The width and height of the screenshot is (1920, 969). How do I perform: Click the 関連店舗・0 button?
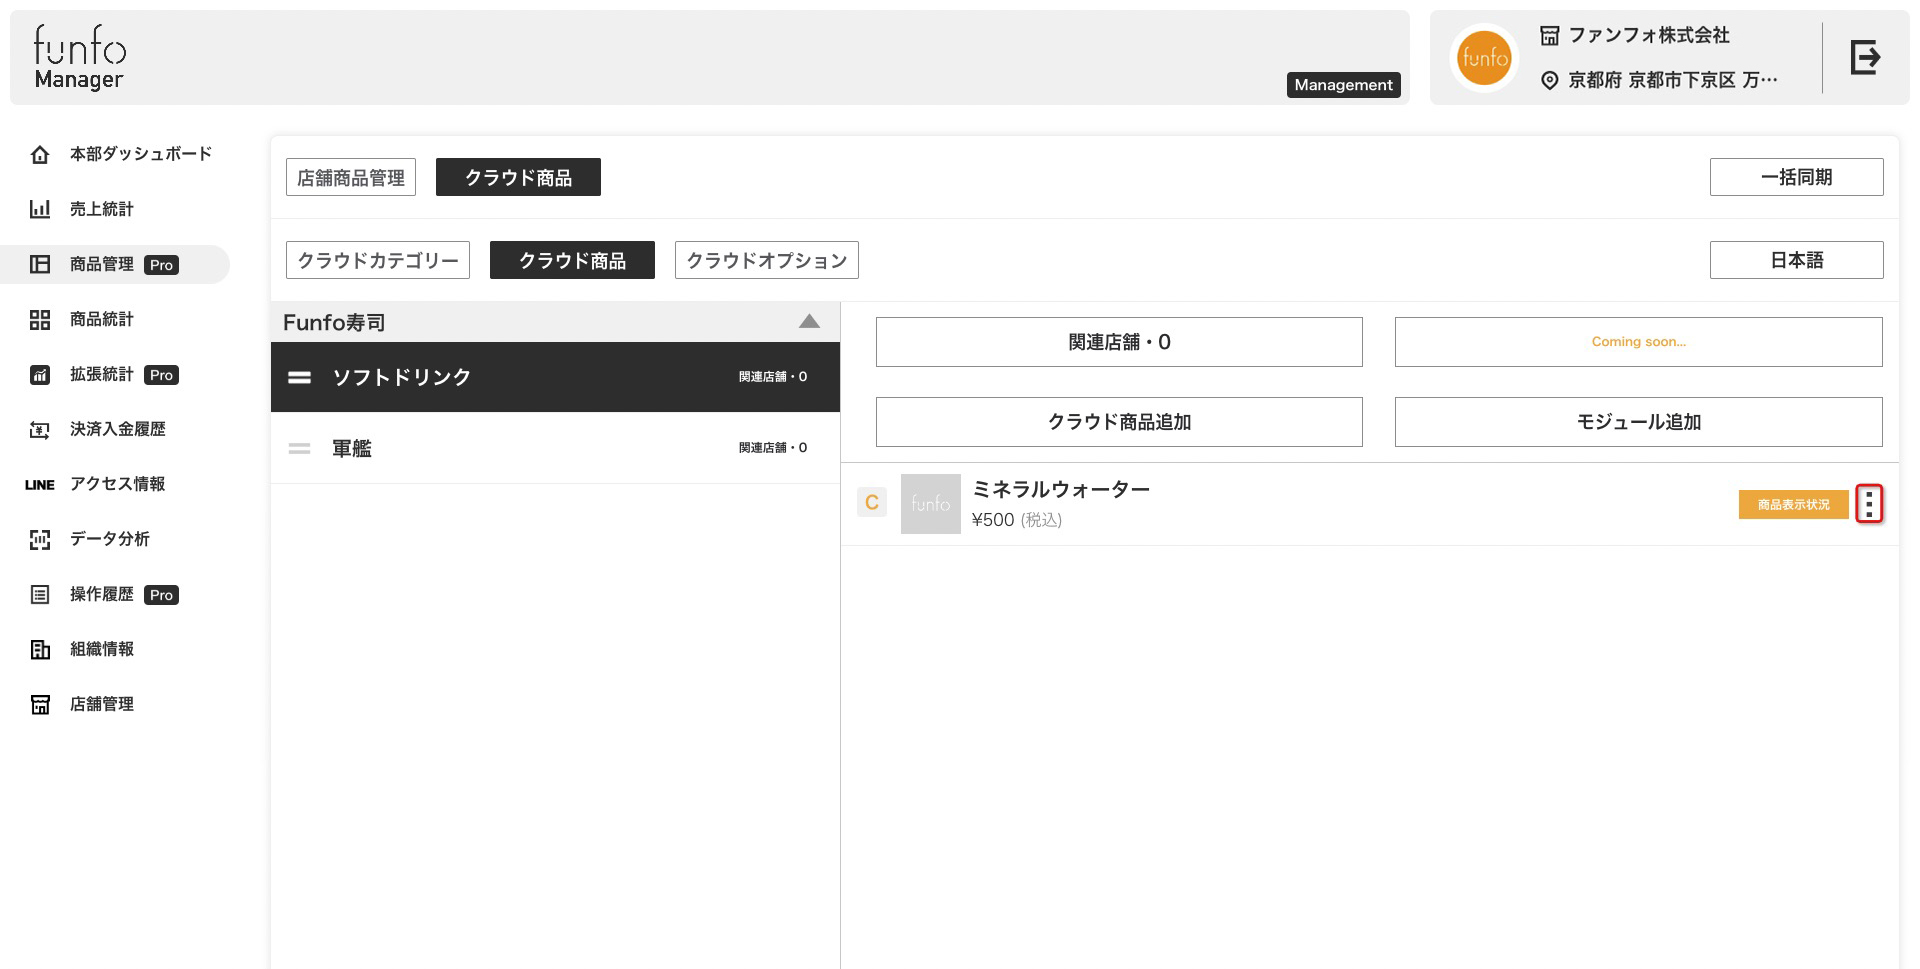[1119, 342]
